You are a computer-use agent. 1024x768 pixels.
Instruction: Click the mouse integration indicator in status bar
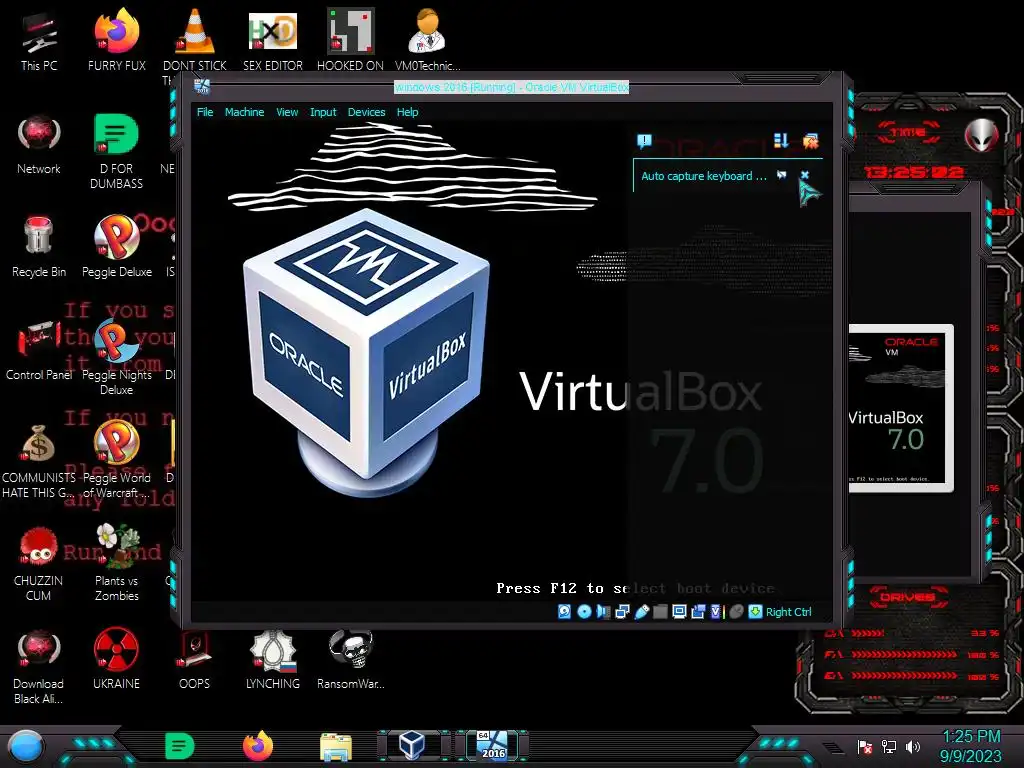(736, 611)
